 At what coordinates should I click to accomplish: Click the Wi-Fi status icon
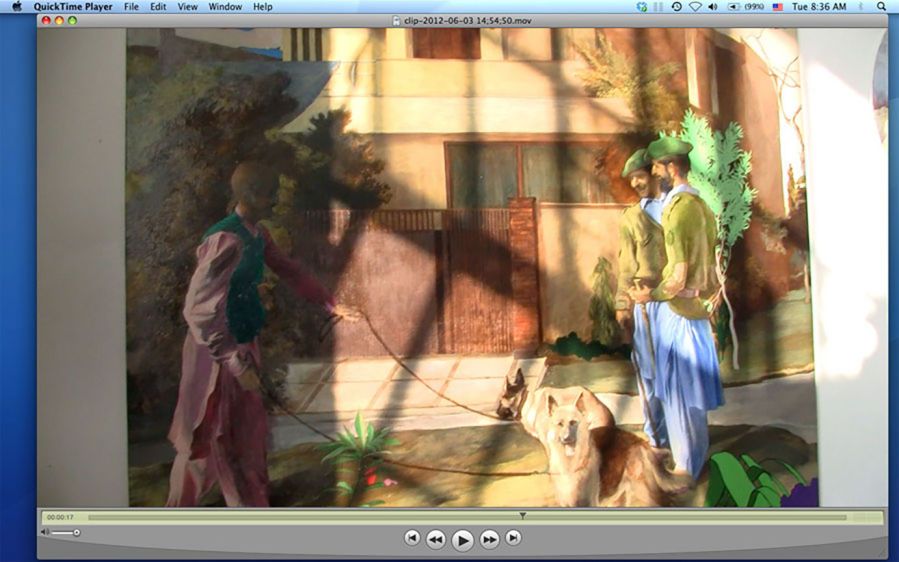coord(695,7)
